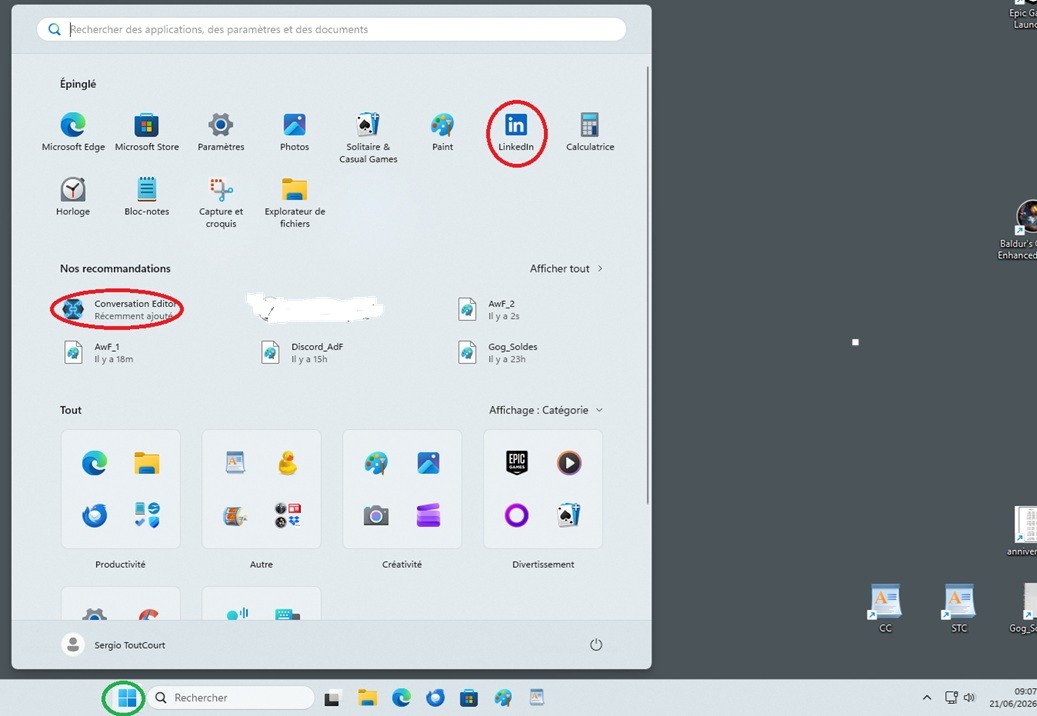The width and height of the screenshot is (1037, 716).
Task: Open the pinned LinkedIn app
Action: [516, 132]
